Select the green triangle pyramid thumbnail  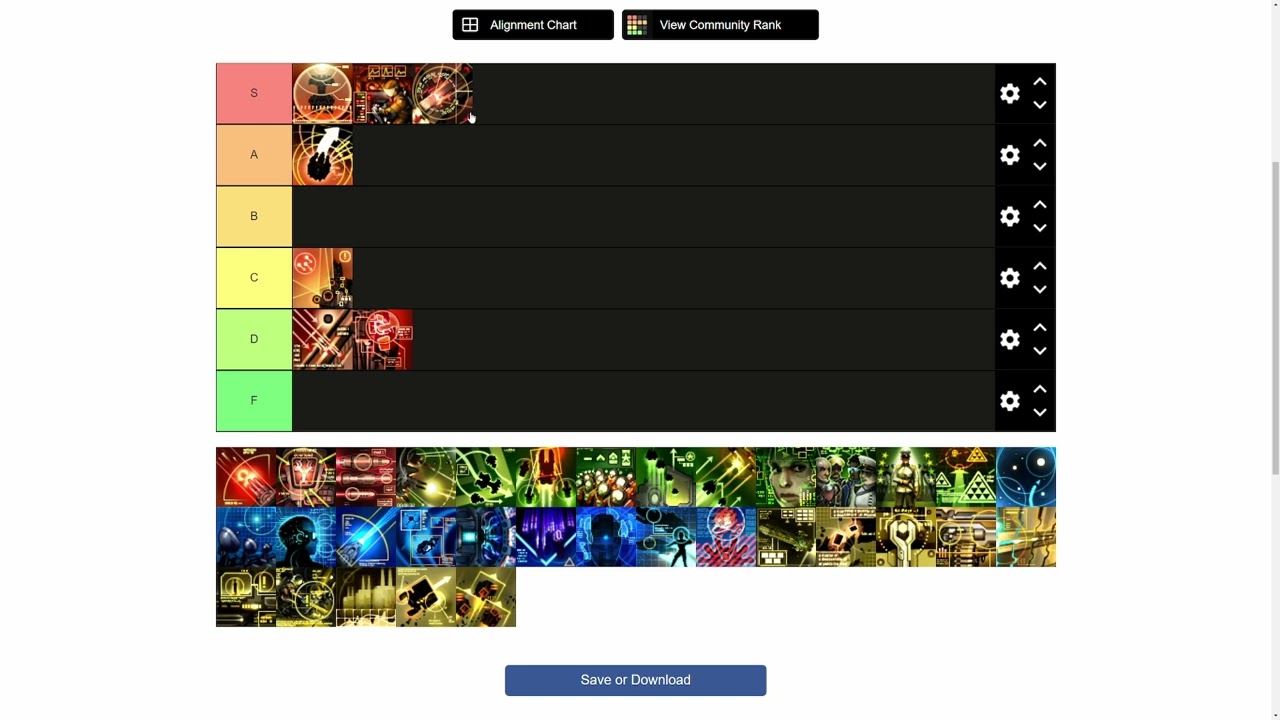pos(966,477)
